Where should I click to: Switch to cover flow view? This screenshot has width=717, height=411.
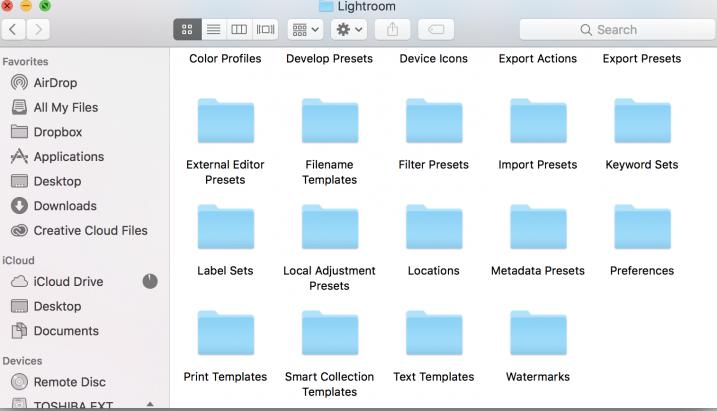[265, 30]
